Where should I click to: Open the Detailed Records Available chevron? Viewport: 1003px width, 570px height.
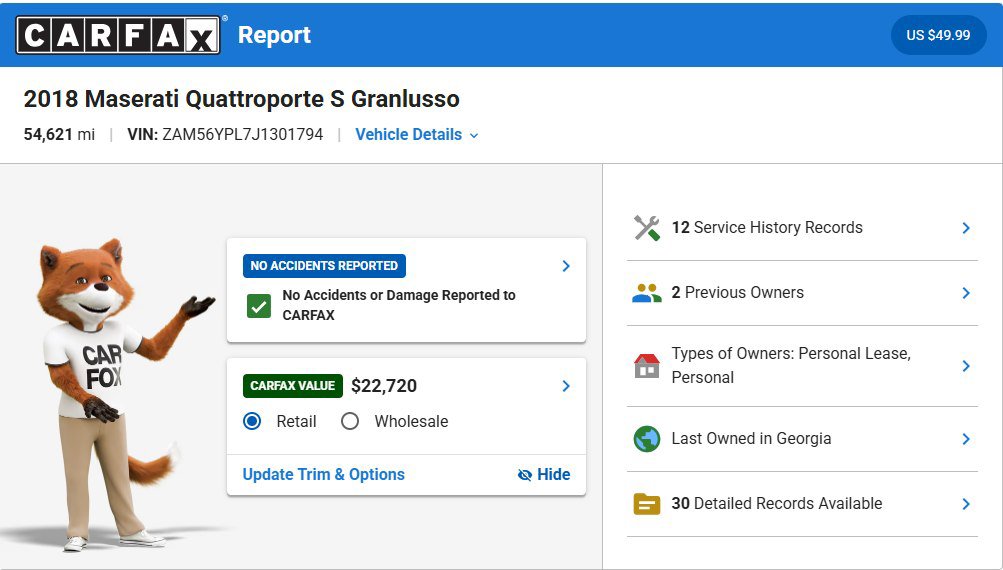click(x=966, y=504)
